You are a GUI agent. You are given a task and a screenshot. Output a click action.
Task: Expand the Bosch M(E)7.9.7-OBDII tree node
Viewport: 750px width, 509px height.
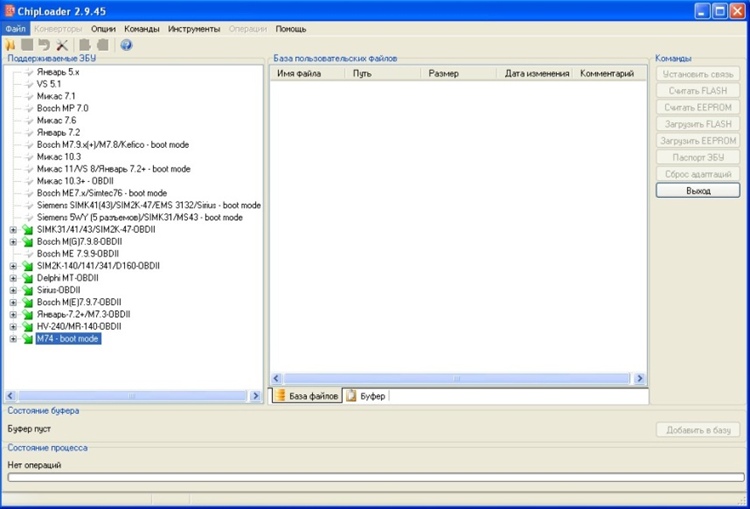(x=13, y=302)
